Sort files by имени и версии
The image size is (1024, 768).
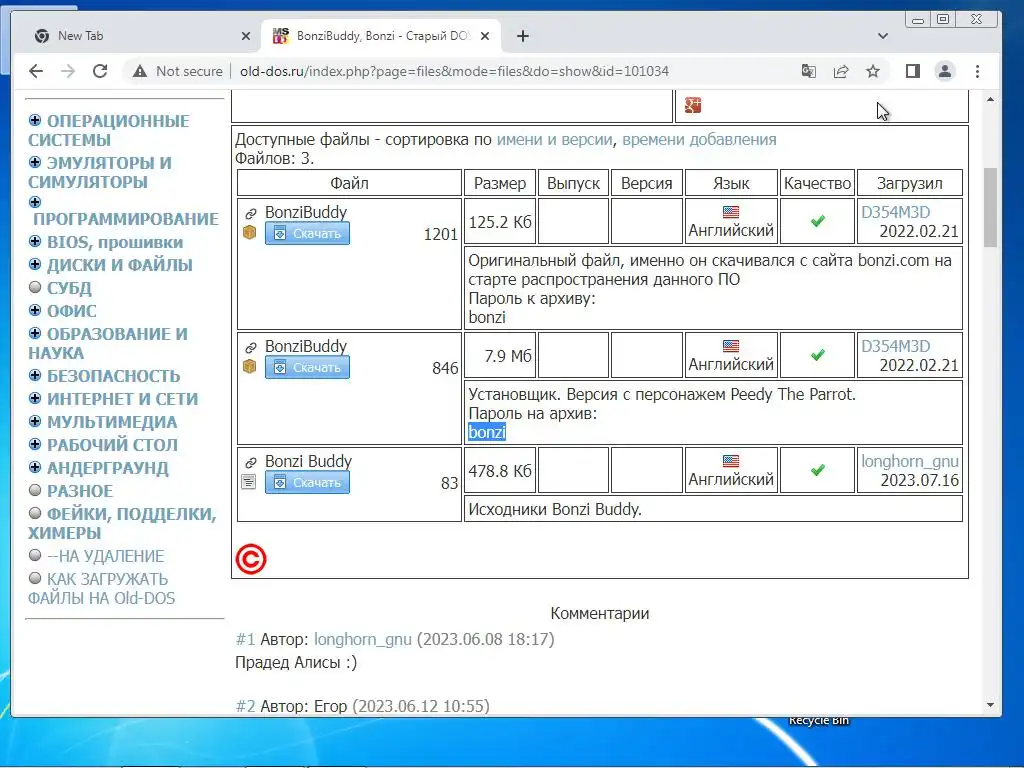pyautogui.click(x=554, y=139)
